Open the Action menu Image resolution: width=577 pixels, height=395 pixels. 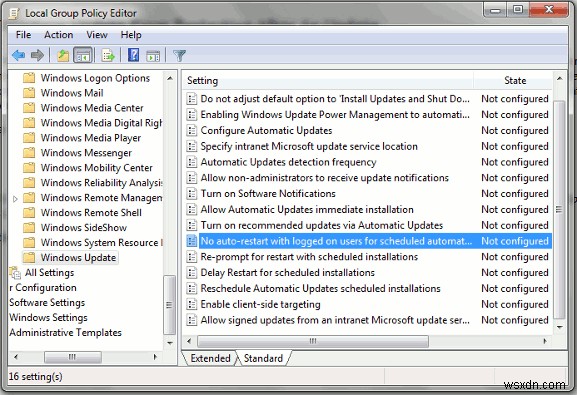59,35
